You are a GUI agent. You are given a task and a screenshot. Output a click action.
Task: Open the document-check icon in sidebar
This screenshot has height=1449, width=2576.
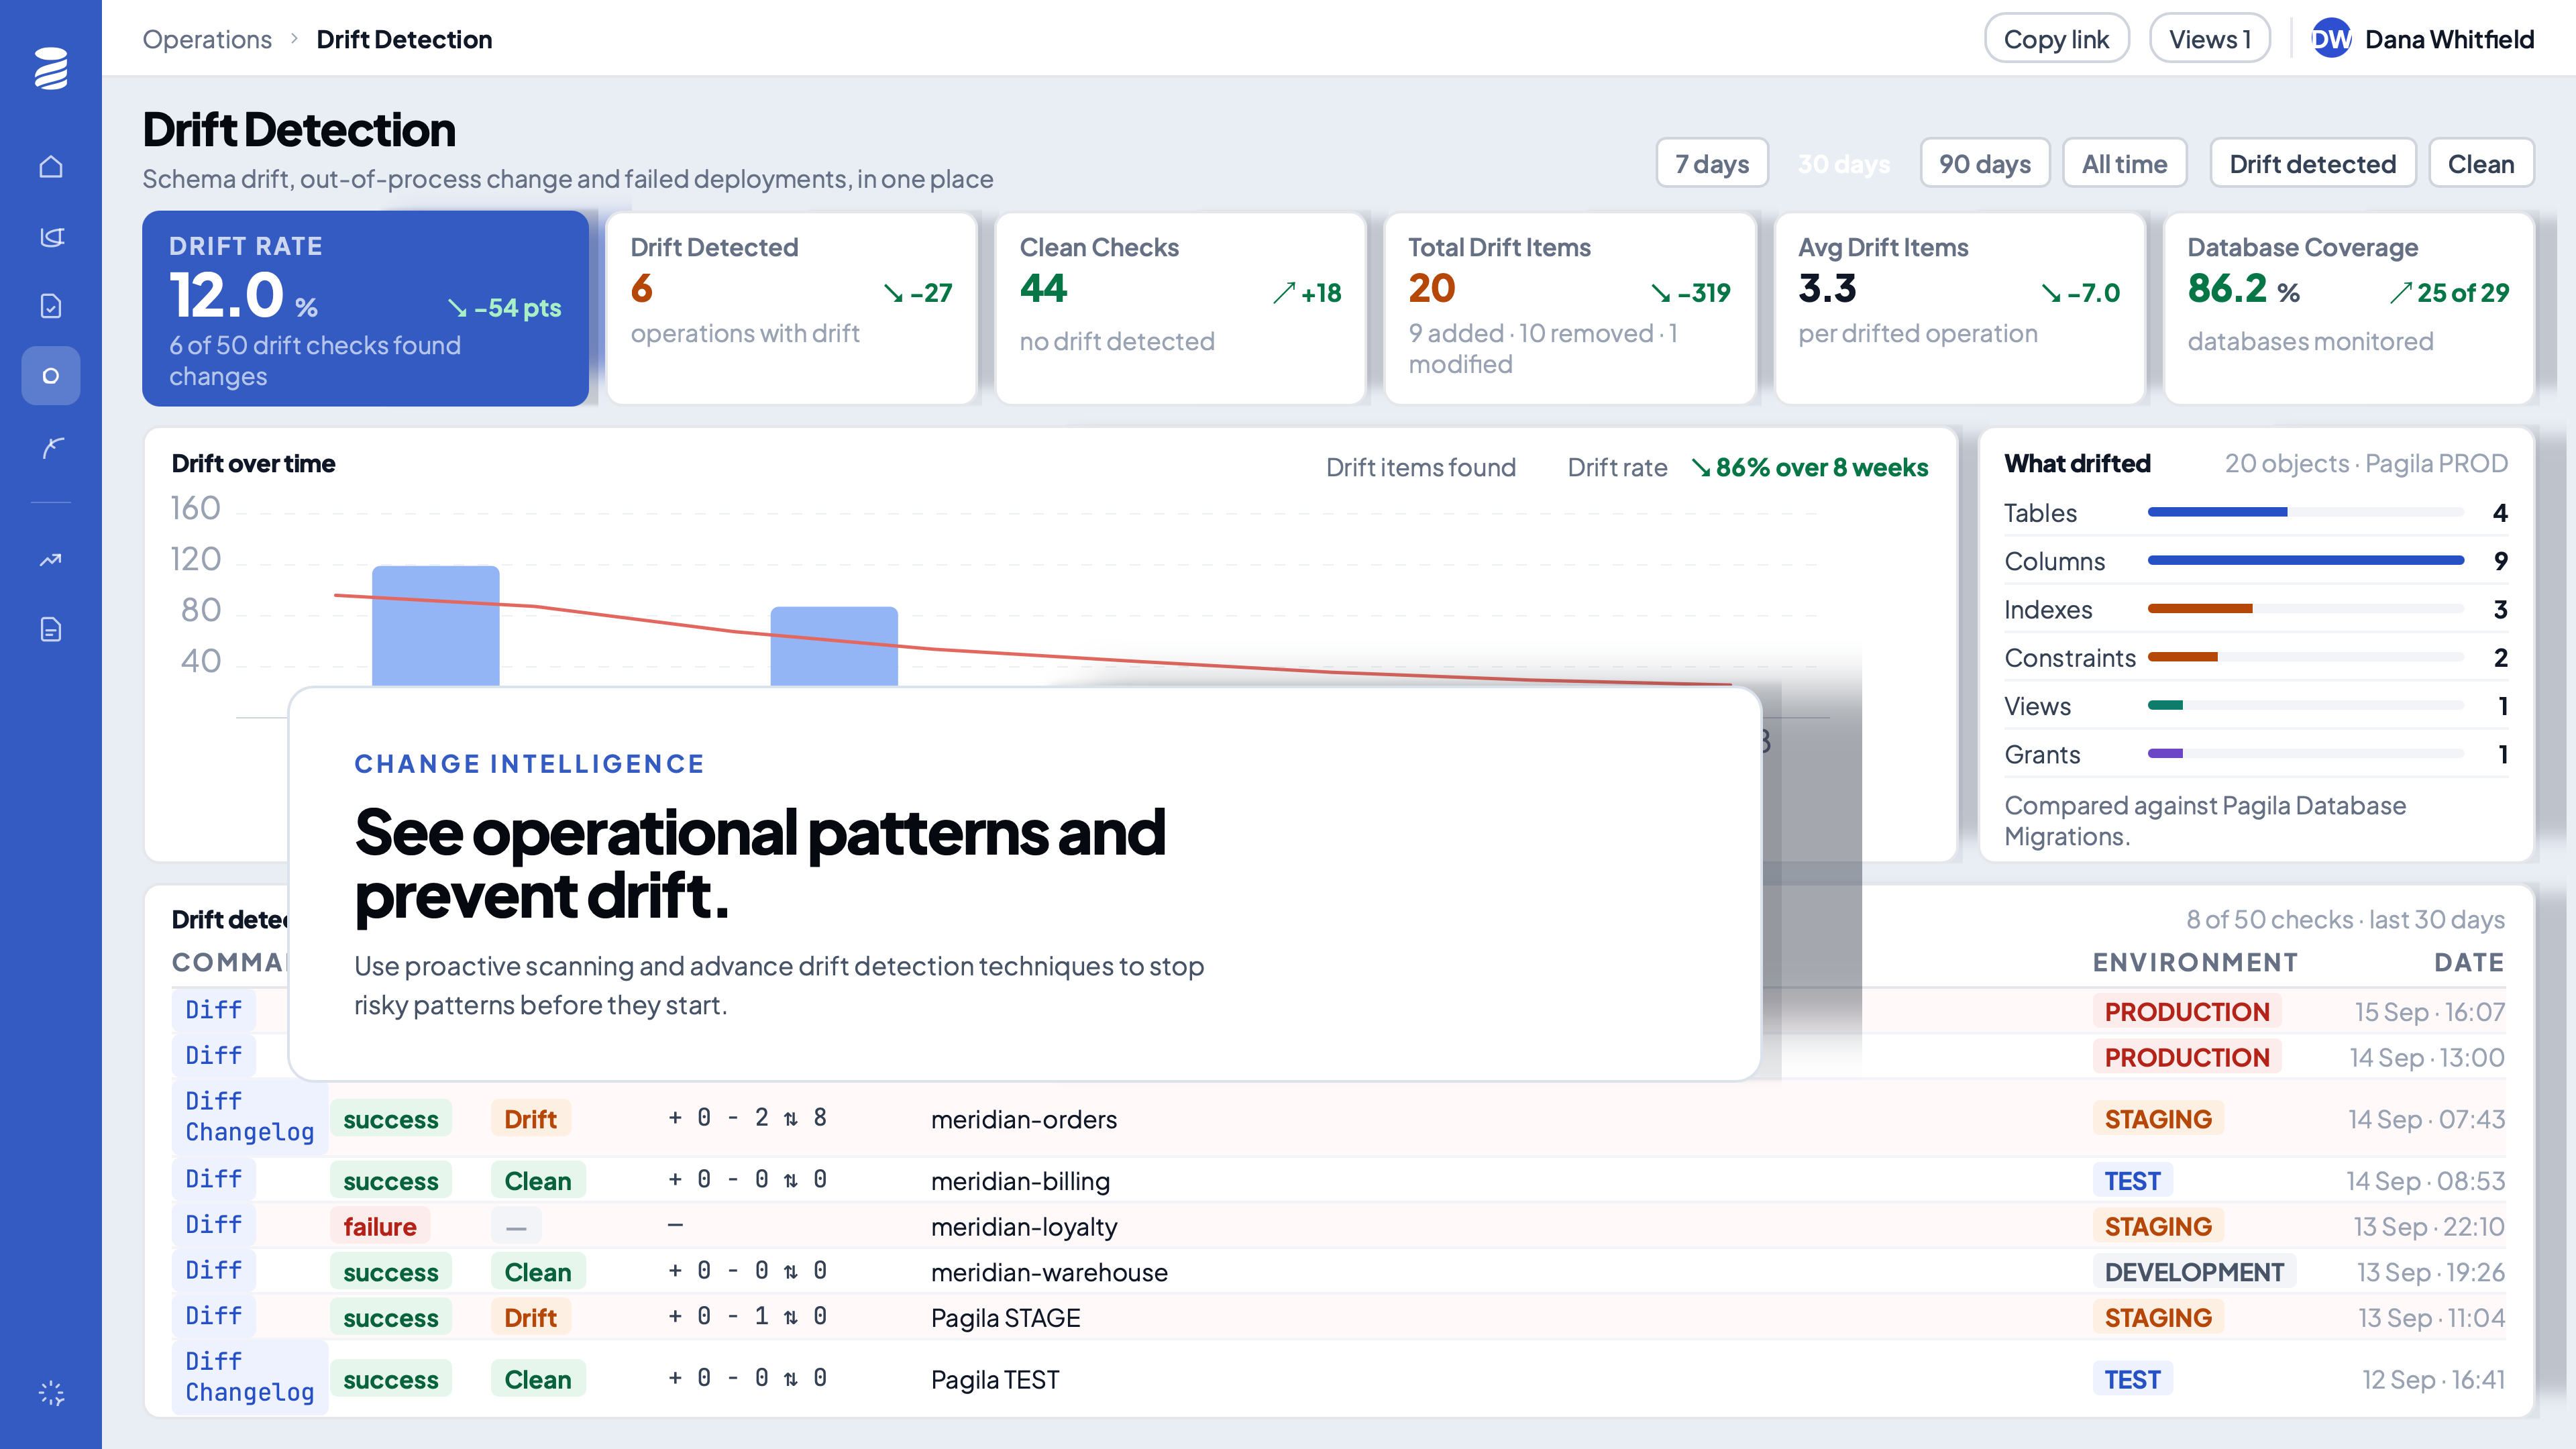[x=51, y=306]
